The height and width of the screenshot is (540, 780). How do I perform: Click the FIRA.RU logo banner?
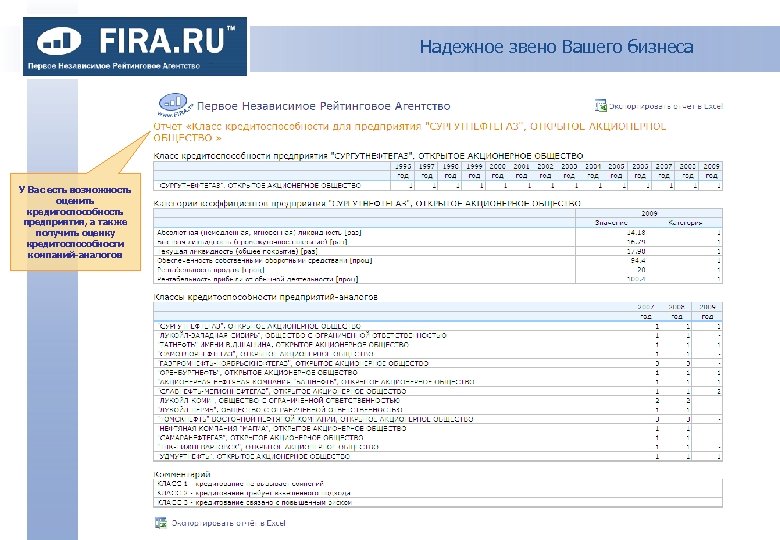[135, 46]
